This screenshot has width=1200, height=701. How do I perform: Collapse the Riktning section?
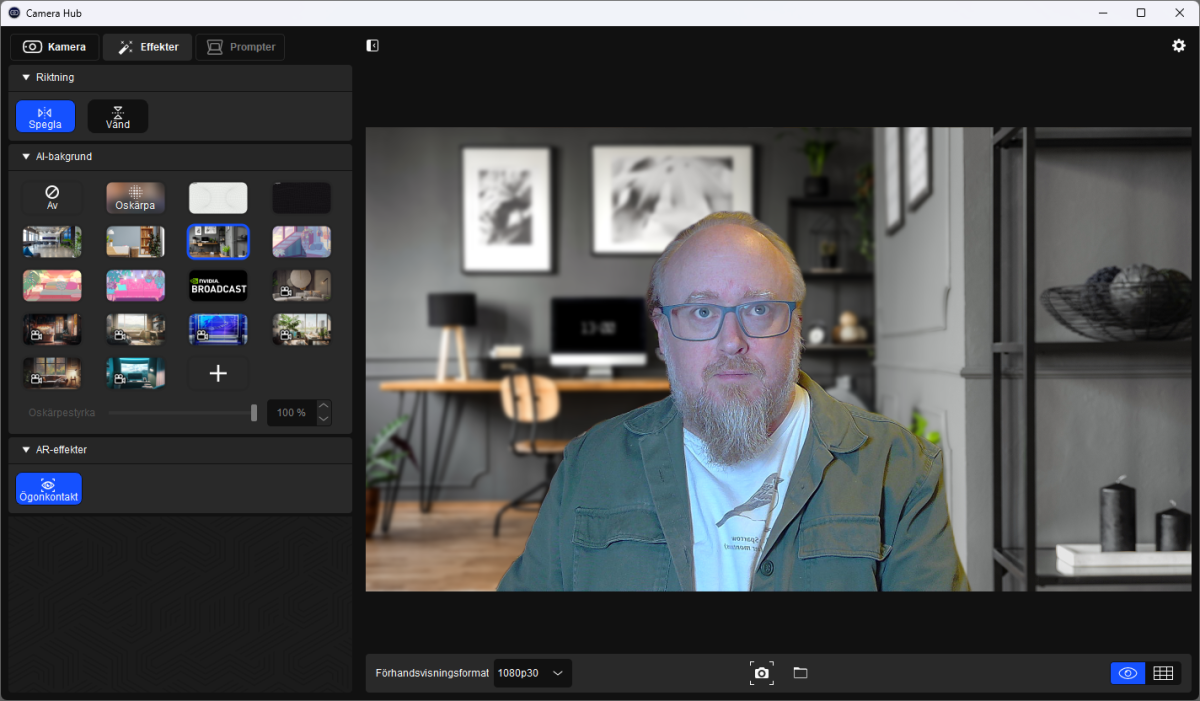25,77
